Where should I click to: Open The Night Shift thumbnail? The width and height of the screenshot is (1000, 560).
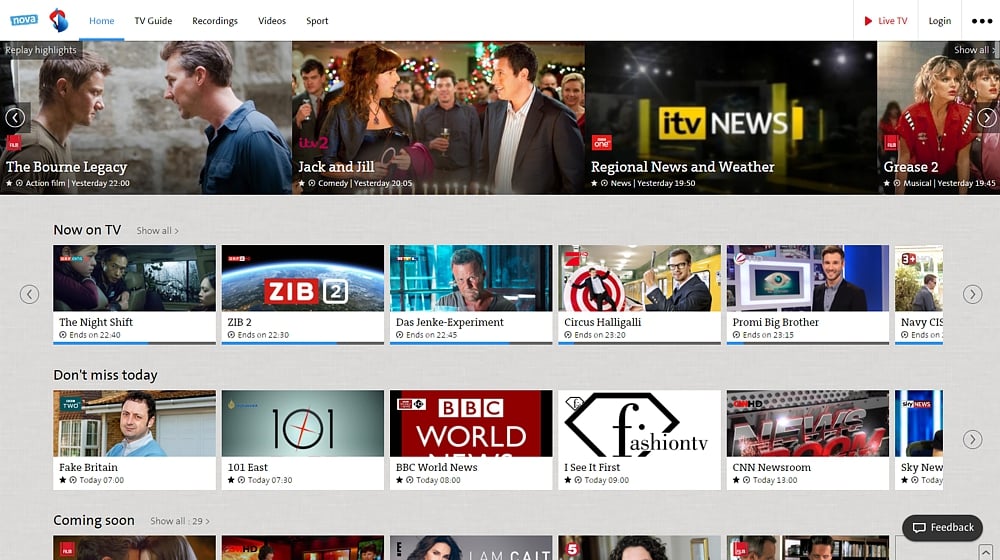(x=135, y=278)
